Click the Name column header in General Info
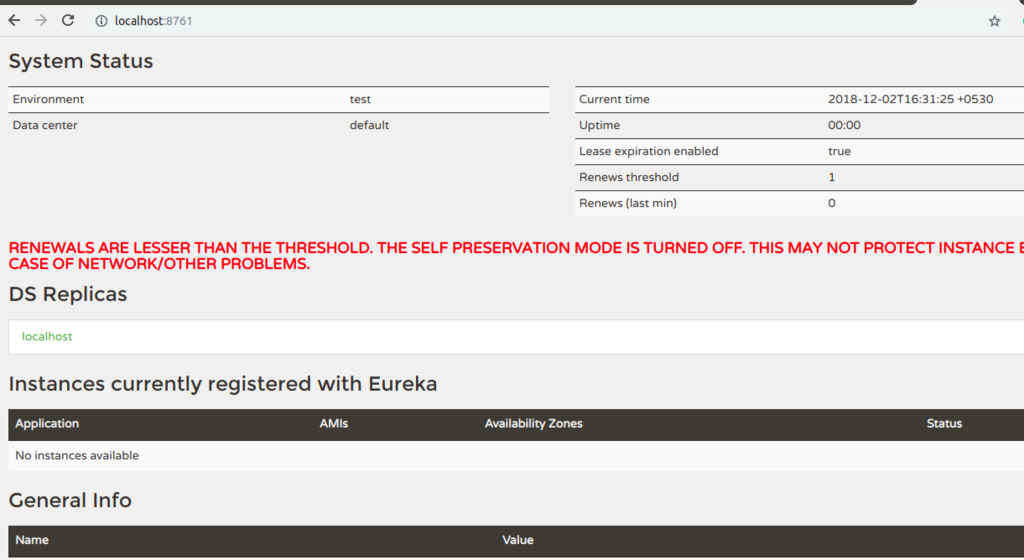 [x=32, y=540]
